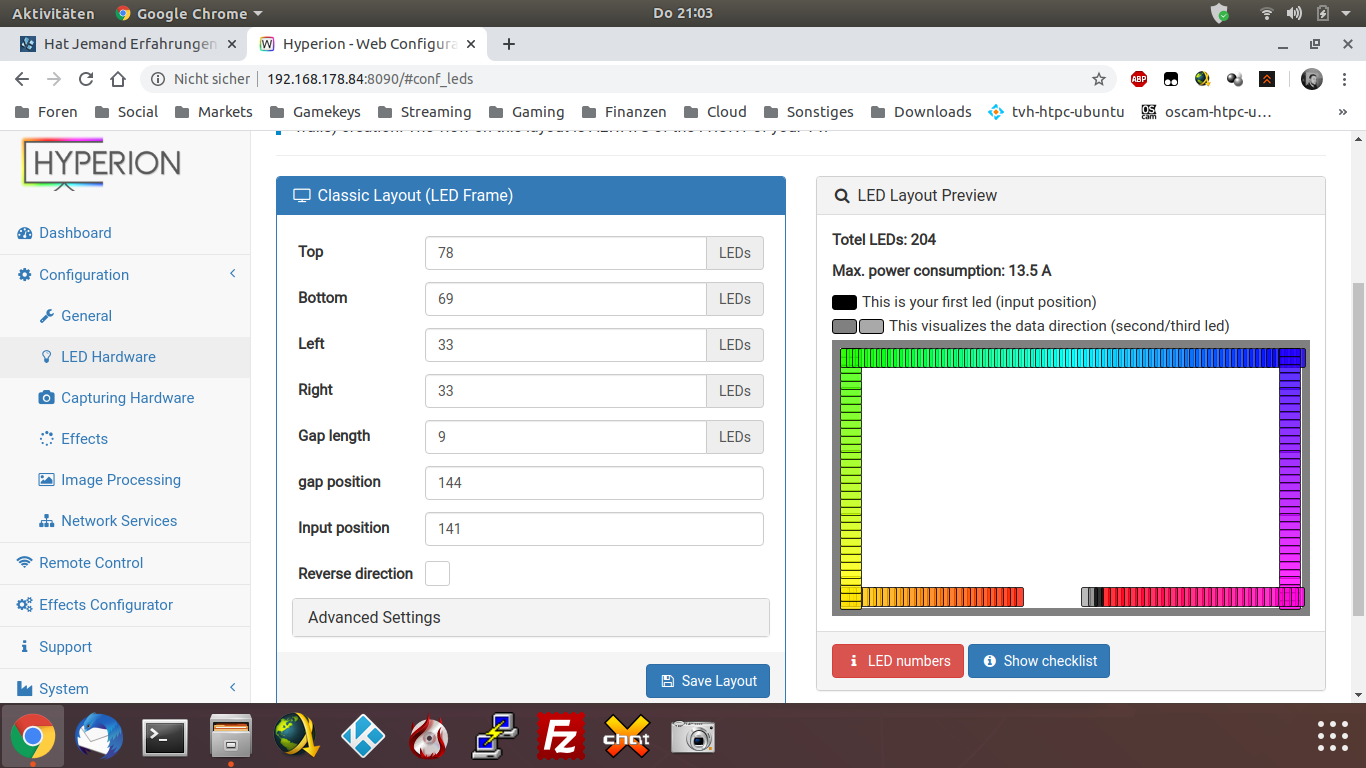Screen dimensions: 1366x768
Task: Reload the current page
Action: (86, 79)
